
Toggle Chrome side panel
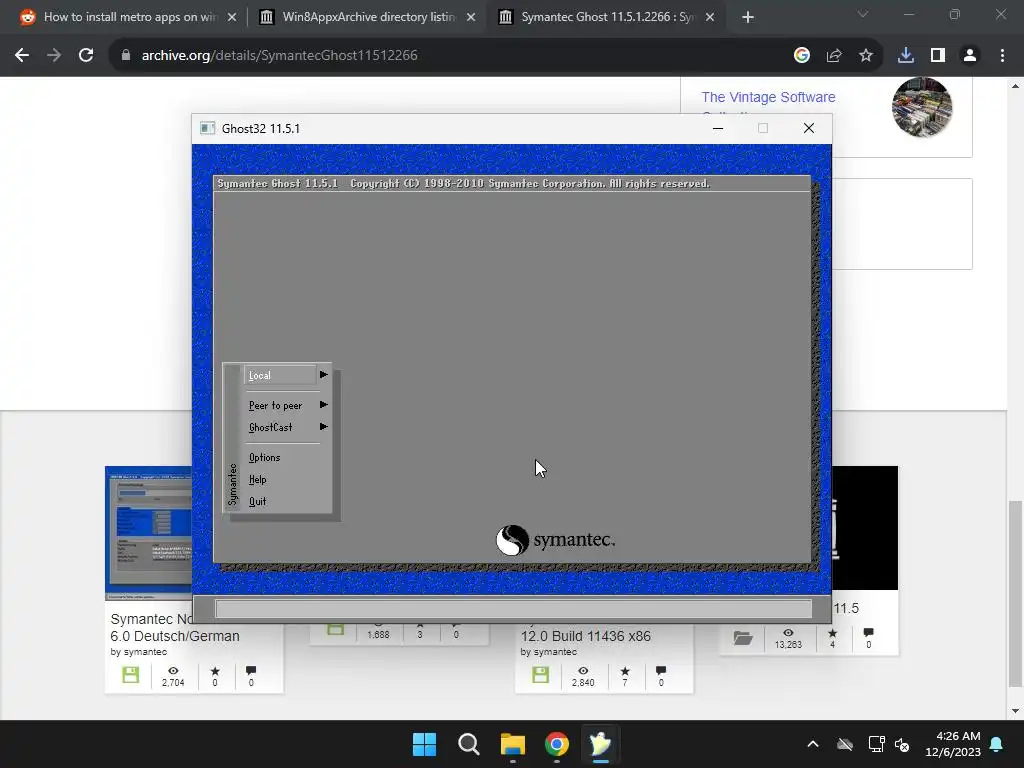938,56
